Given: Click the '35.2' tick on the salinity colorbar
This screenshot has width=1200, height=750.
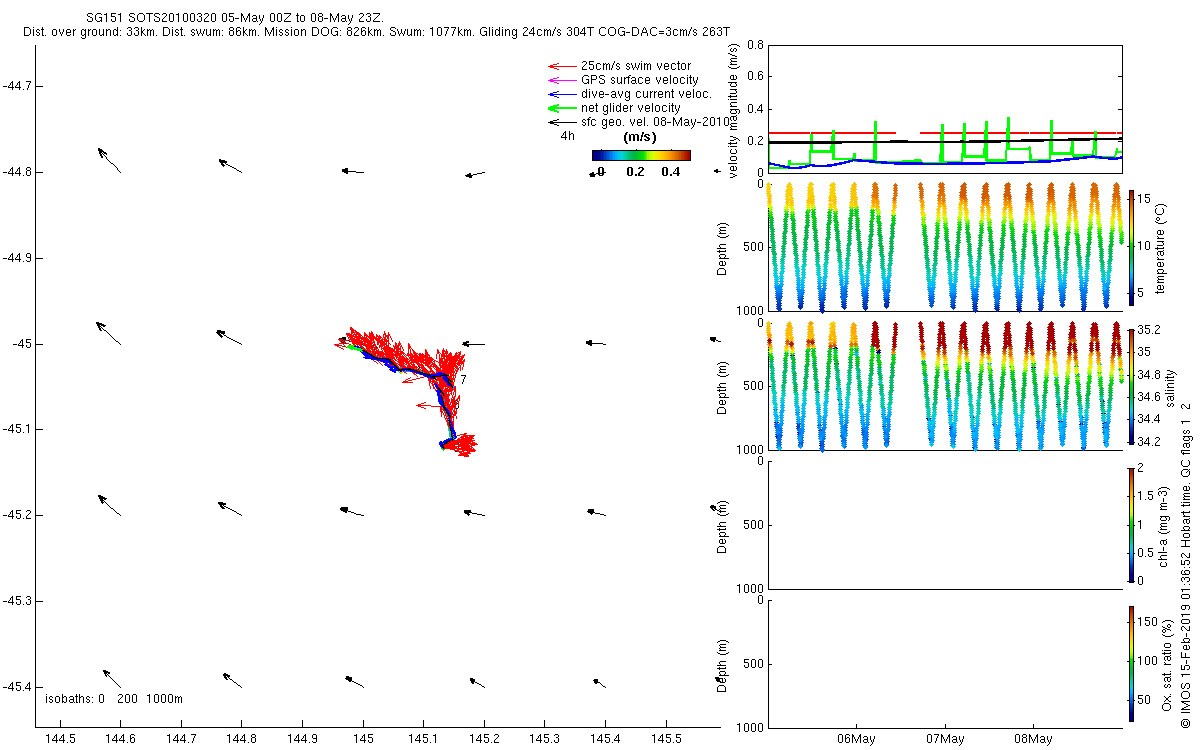Looking at the screenshot, I should coord(1149,330).
